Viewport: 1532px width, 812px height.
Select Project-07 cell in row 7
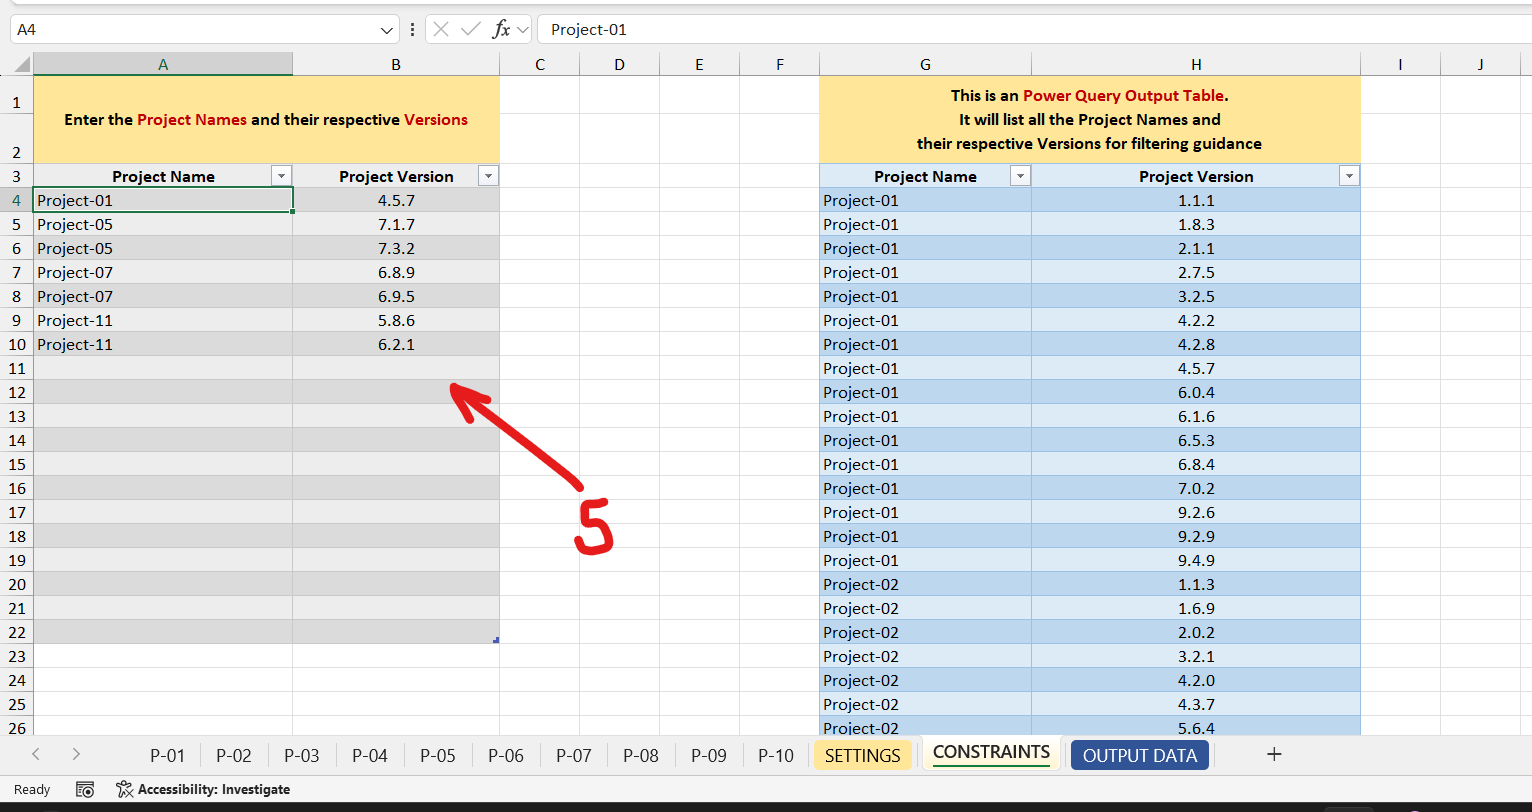click(163, 272)
